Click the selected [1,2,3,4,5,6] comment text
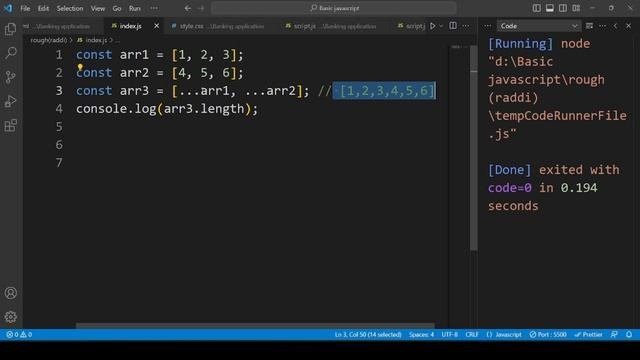This screenshot has height=360, width=640. point(384,91)
